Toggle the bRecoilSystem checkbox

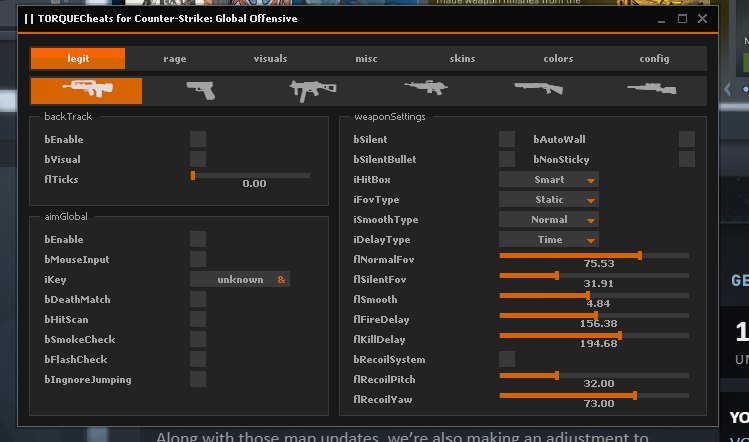[507, 359]
